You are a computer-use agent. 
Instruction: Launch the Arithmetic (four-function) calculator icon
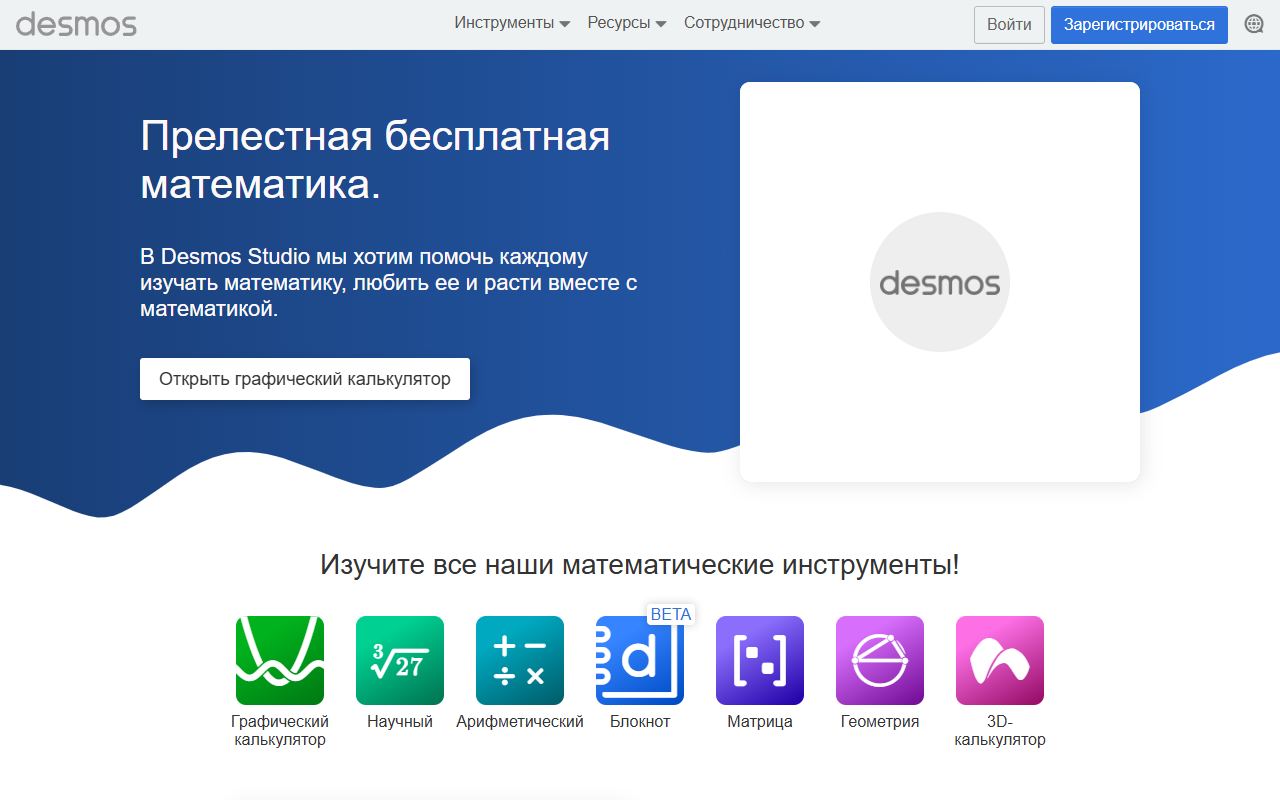520,660
